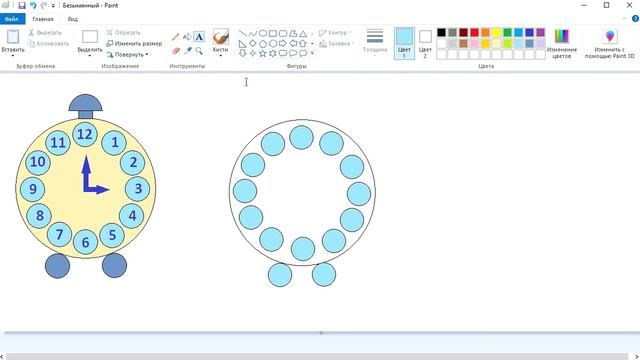Click number 12 circle on the clock
This screenshot has height=360, width=640.
pyautogui.click(x=85, y=134)
